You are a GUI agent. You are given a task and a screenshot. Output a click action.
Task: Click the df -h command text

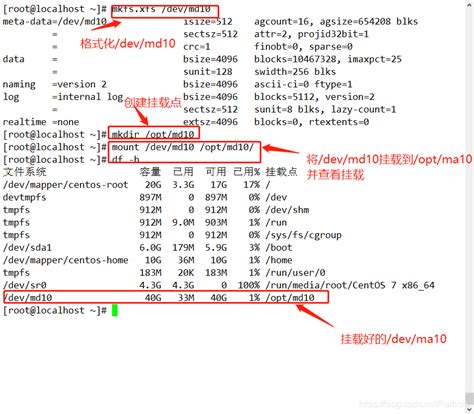click(125, 159)
